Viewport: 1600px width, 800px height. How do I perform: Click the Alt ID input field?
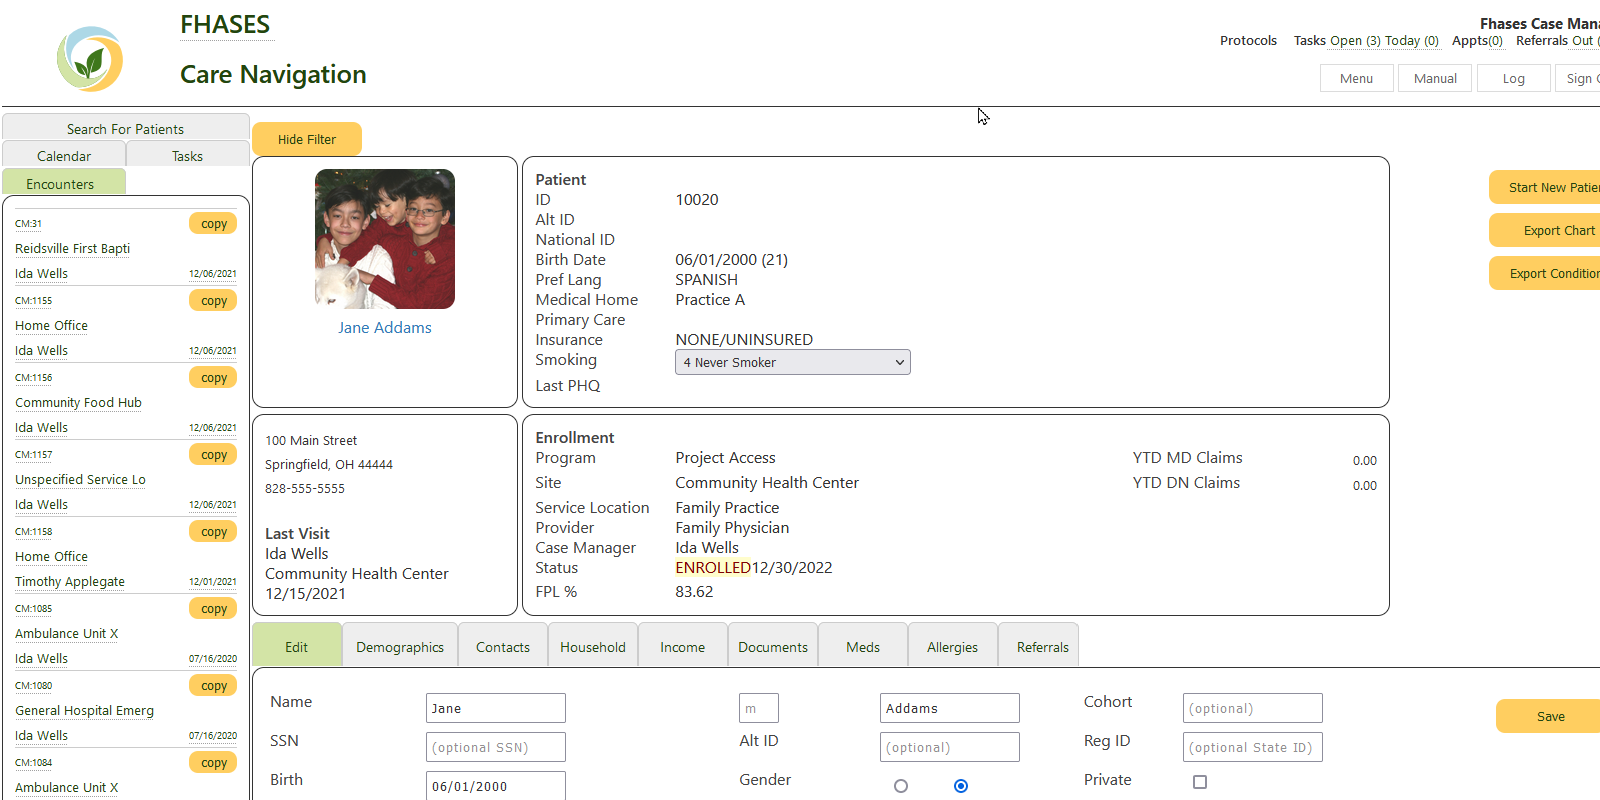coord(950,747)
